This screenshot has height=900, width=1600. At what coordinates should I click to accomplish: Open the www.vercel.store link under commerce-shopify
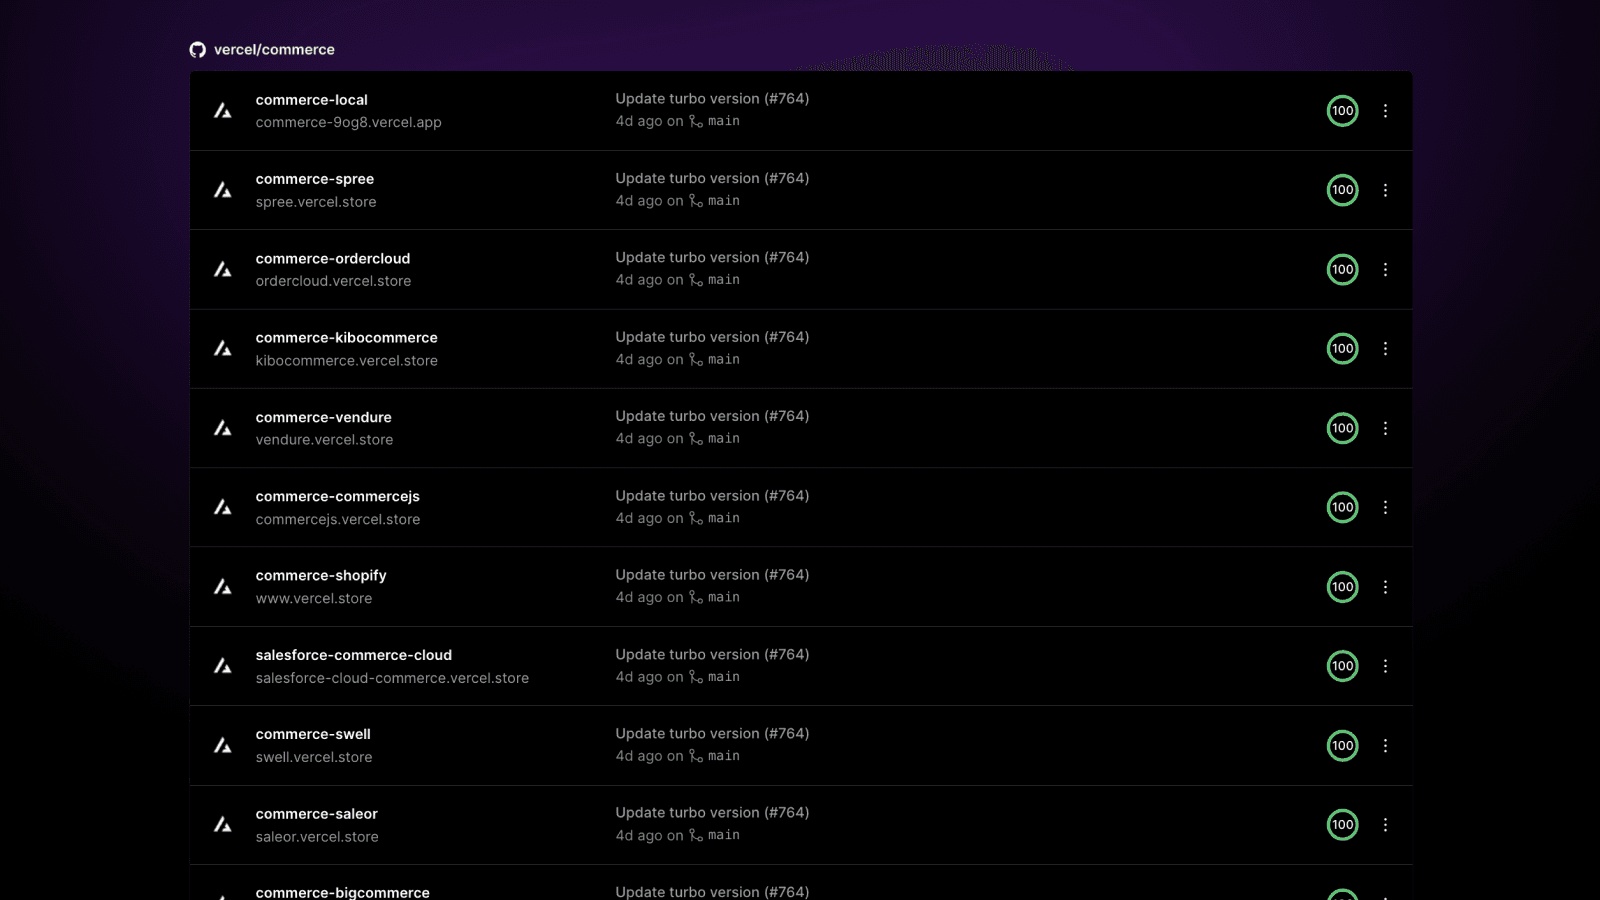pyautogui.click(x=314, y=598)
